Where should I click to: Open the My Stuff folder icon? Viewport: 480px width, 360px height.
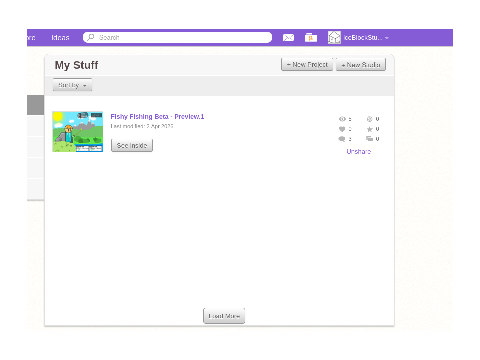311,38
